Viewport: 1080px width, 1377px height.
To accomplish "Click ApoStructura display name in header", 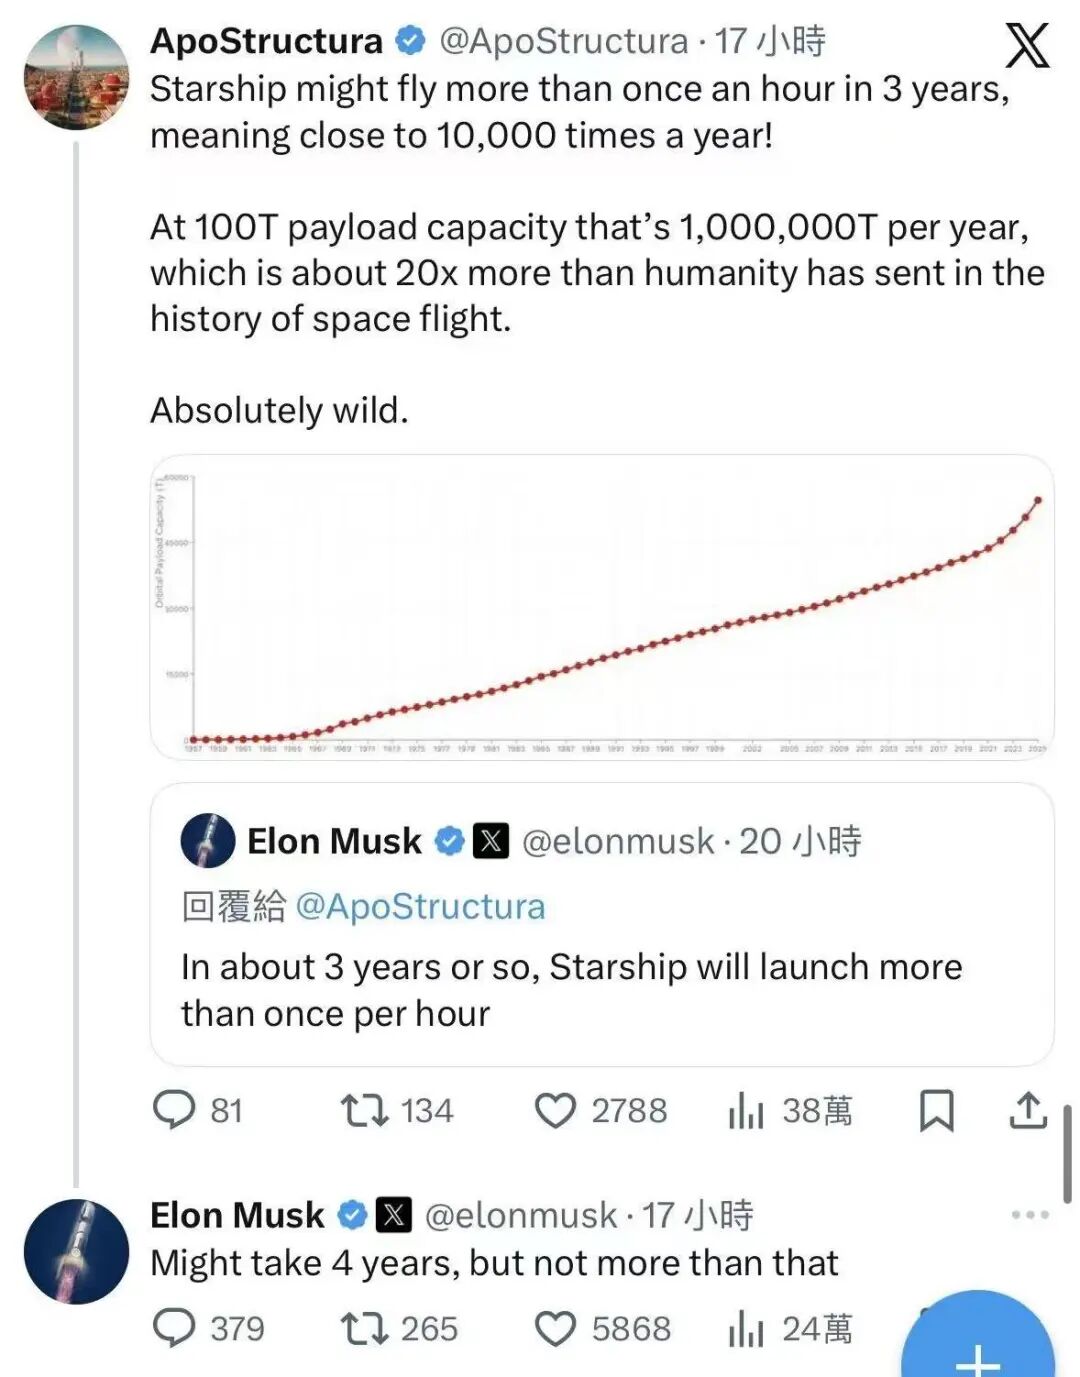I will [x=266, y=41].
